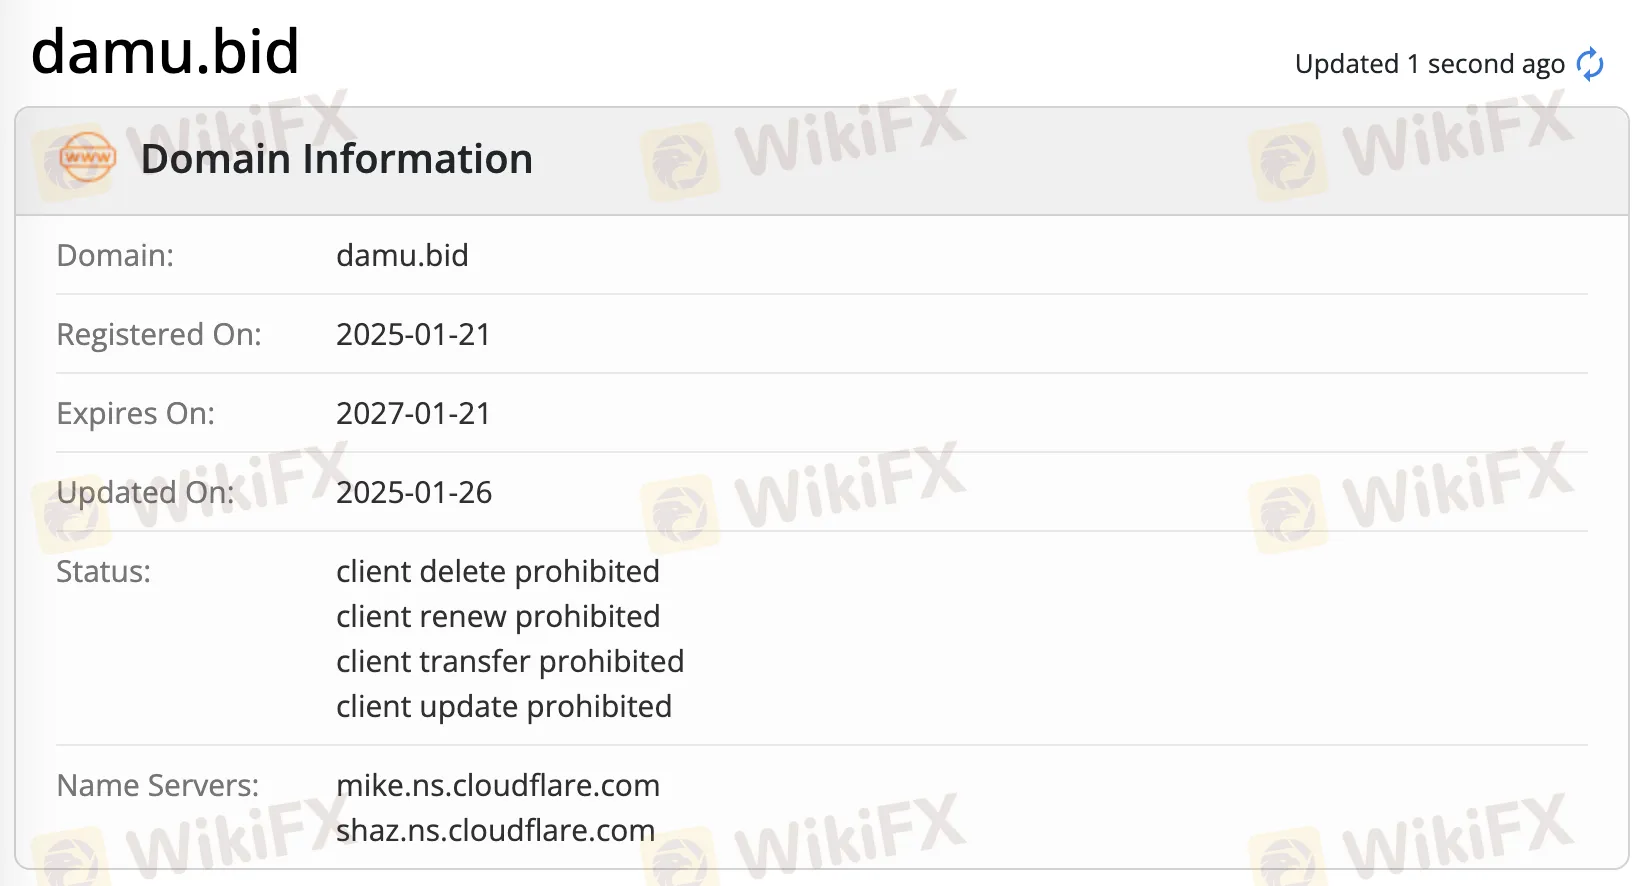Click the Updated 1 second ago text

coord(1429,64)
